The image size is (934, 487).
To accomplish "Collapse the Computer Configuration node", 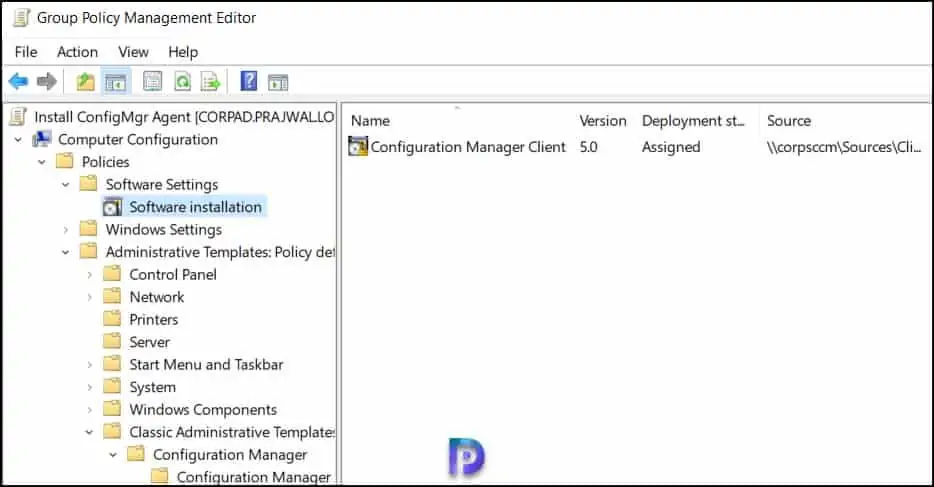I will [18, 140].
